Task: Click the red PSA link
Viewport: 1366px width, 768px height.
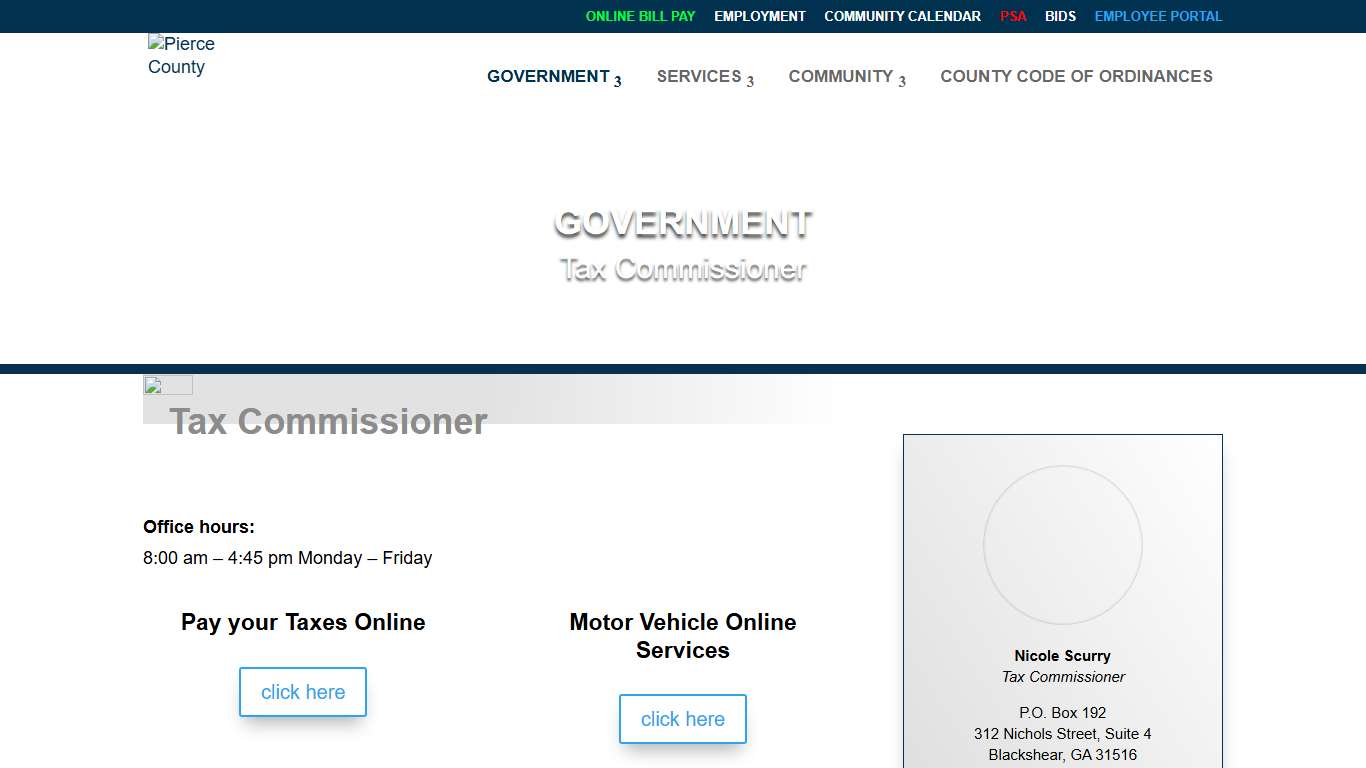Action: pyautogui.click(x=1013, y=16)
